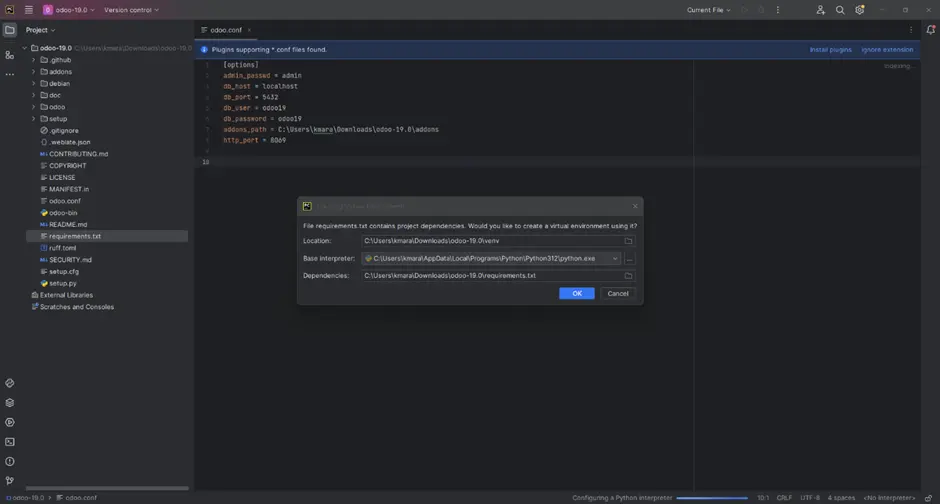Collapse the odoo-19.0 root folder

[25, 48]
